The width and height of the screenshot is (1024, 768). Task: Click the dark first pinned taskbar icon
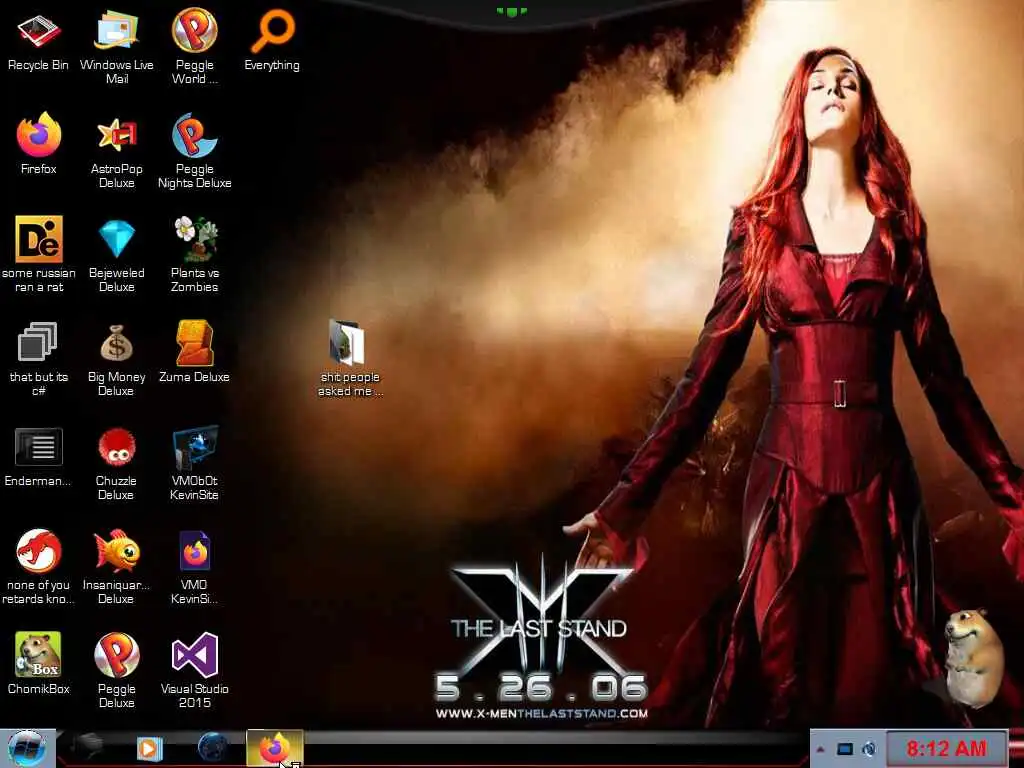pos(88,747)
